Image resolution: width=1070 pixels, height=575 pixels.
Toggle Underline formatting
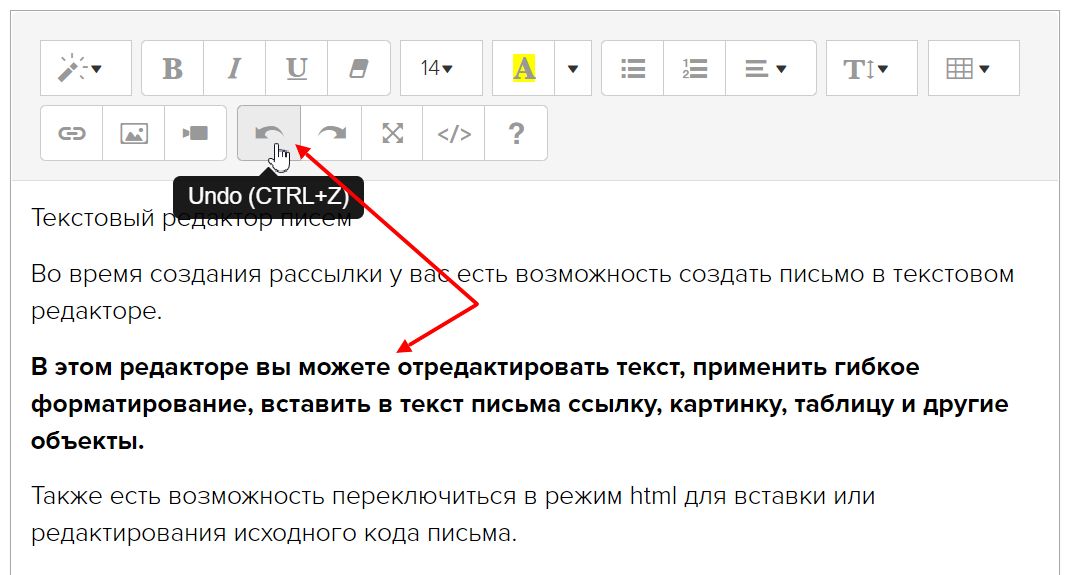point(297,68)
